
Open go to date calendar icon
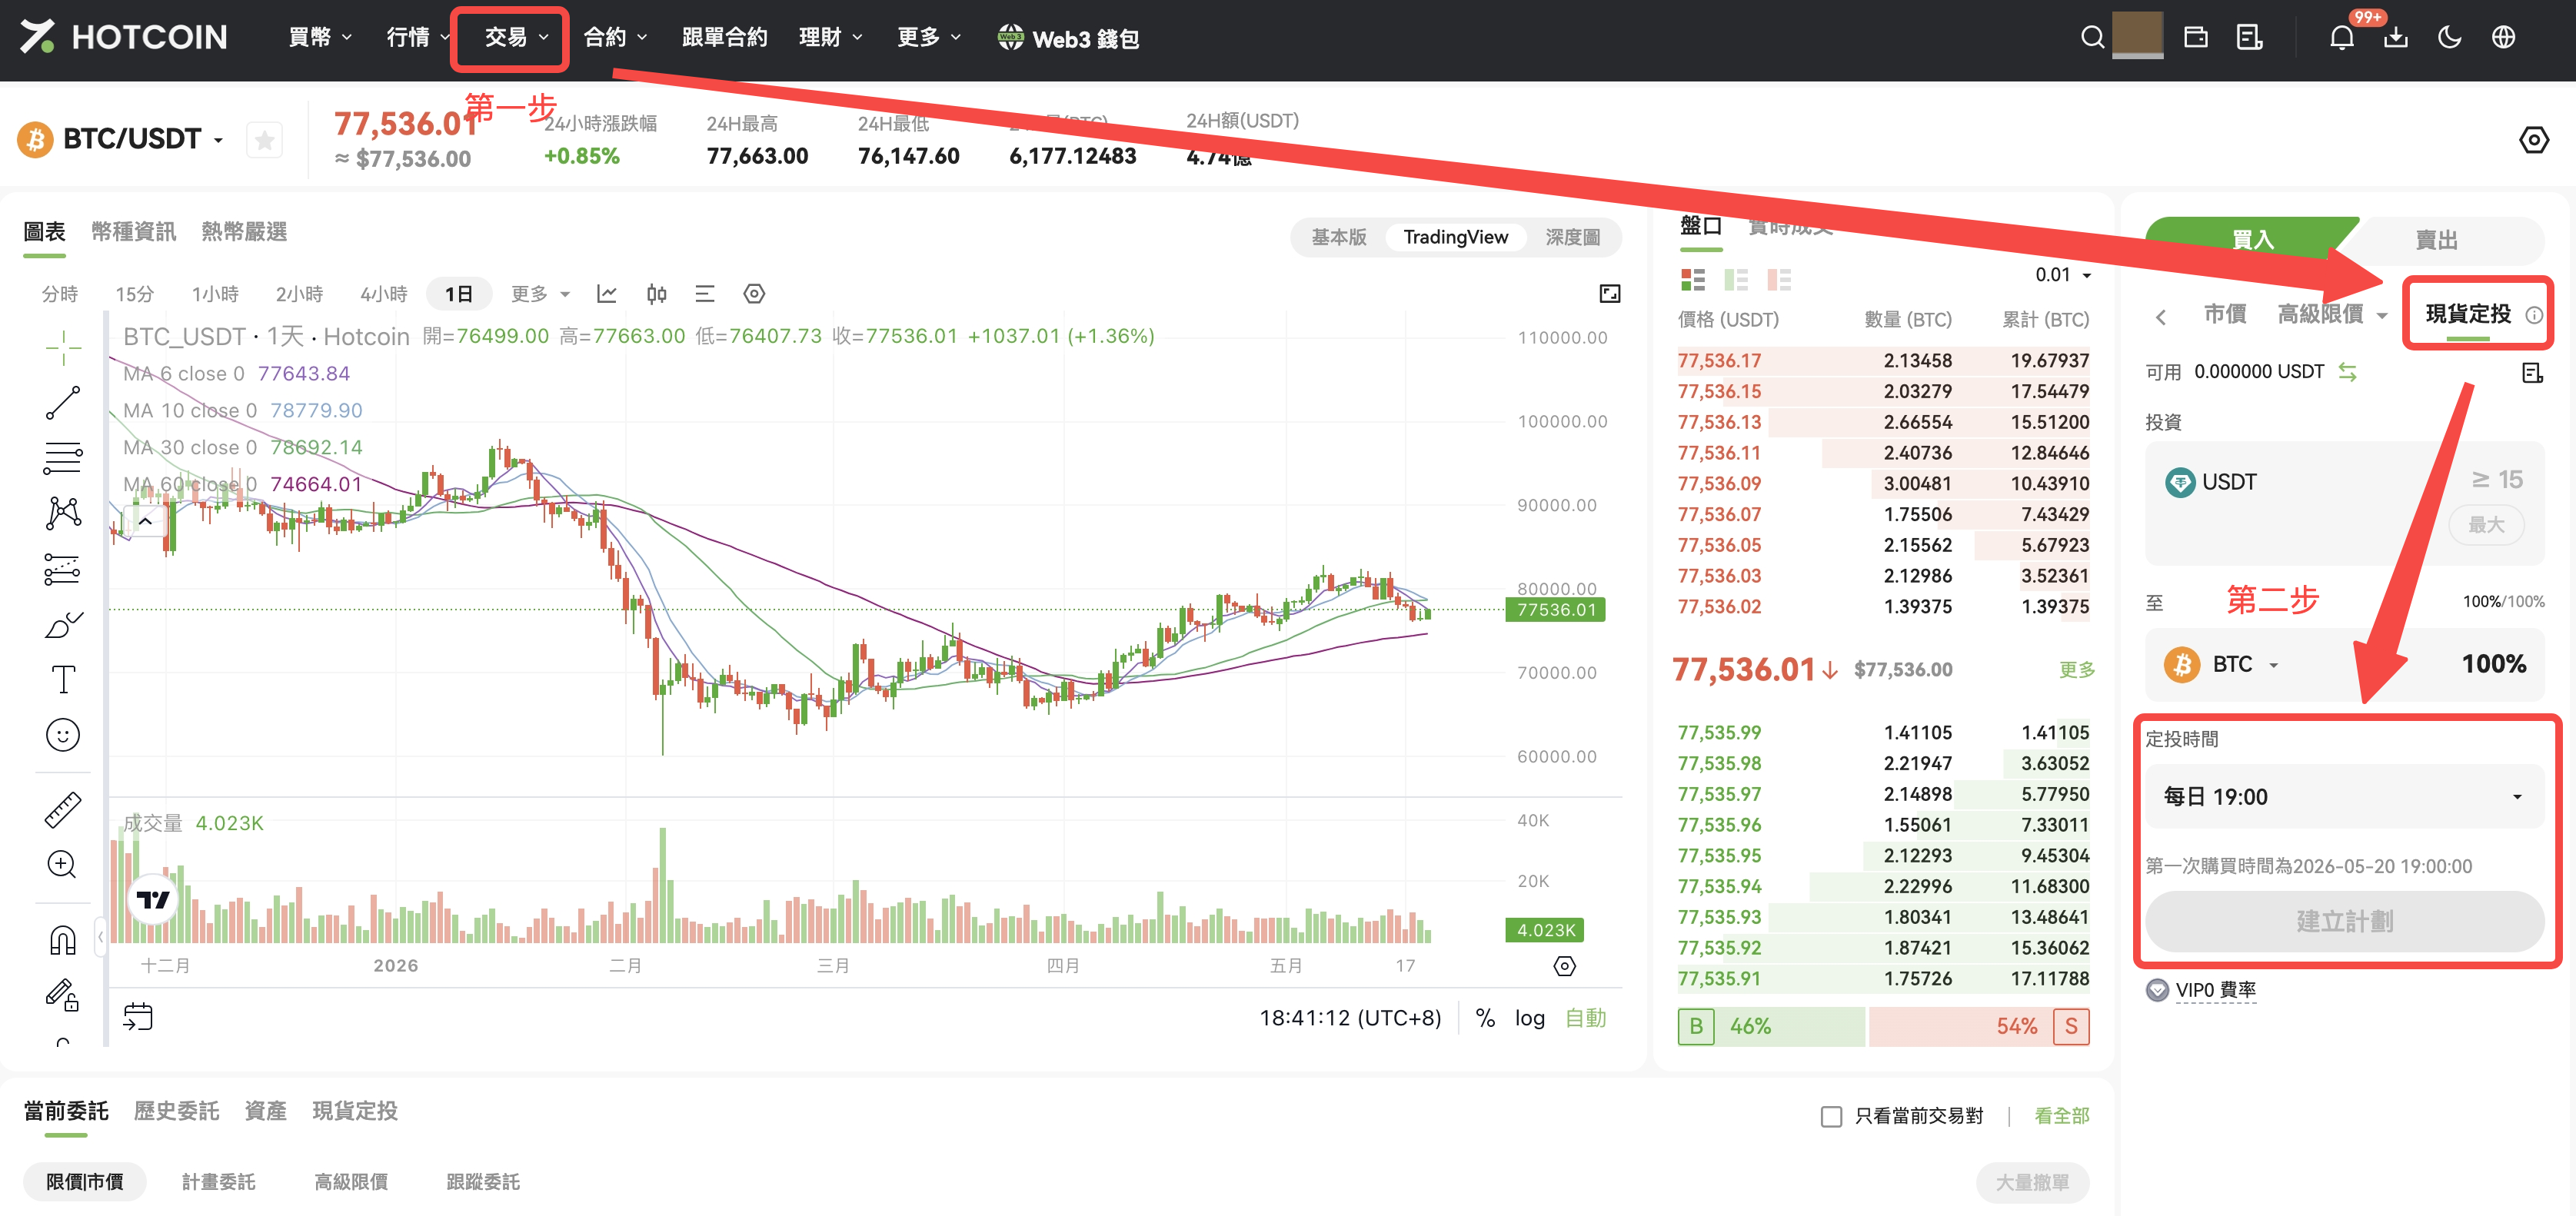click(138, 1017)
